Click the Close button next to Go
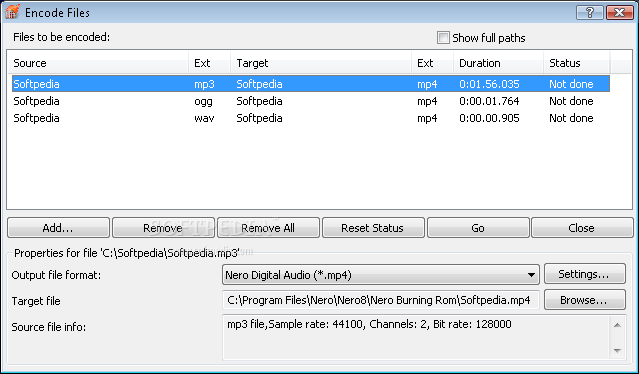 click(582, 228)
